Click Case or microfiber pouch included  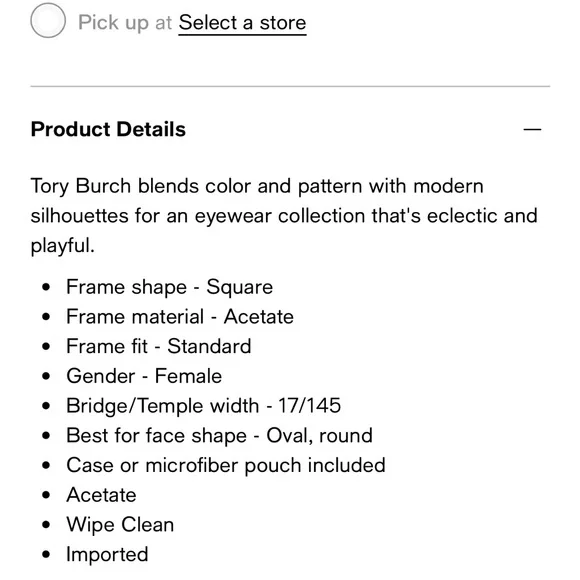(226, 465)
